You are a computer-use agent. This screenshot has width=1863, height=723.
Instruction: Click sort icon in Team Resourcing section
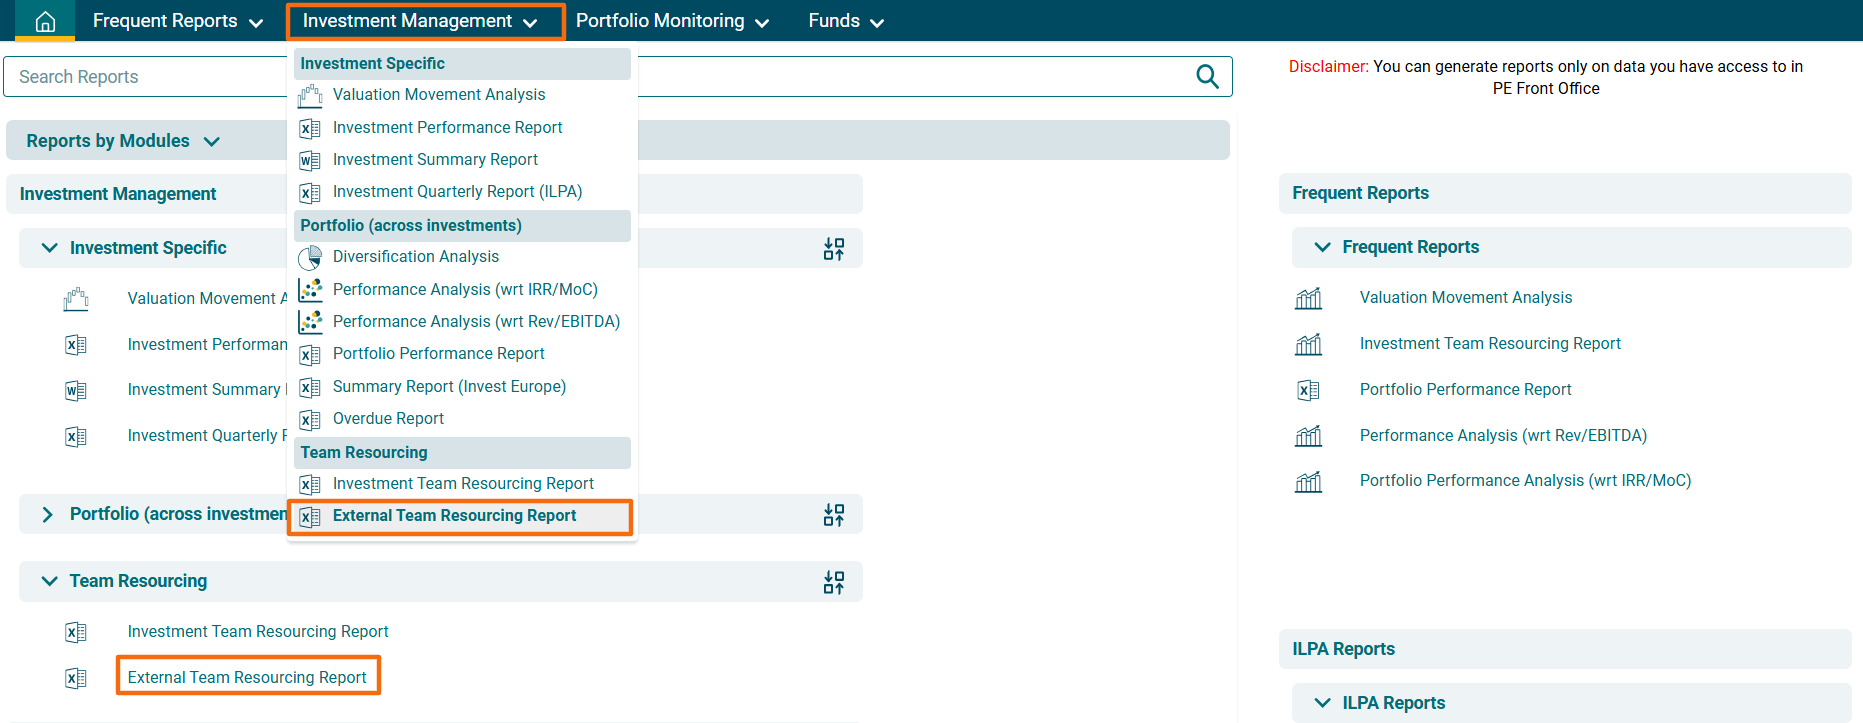pyautogui.click(x=833, y=582)
